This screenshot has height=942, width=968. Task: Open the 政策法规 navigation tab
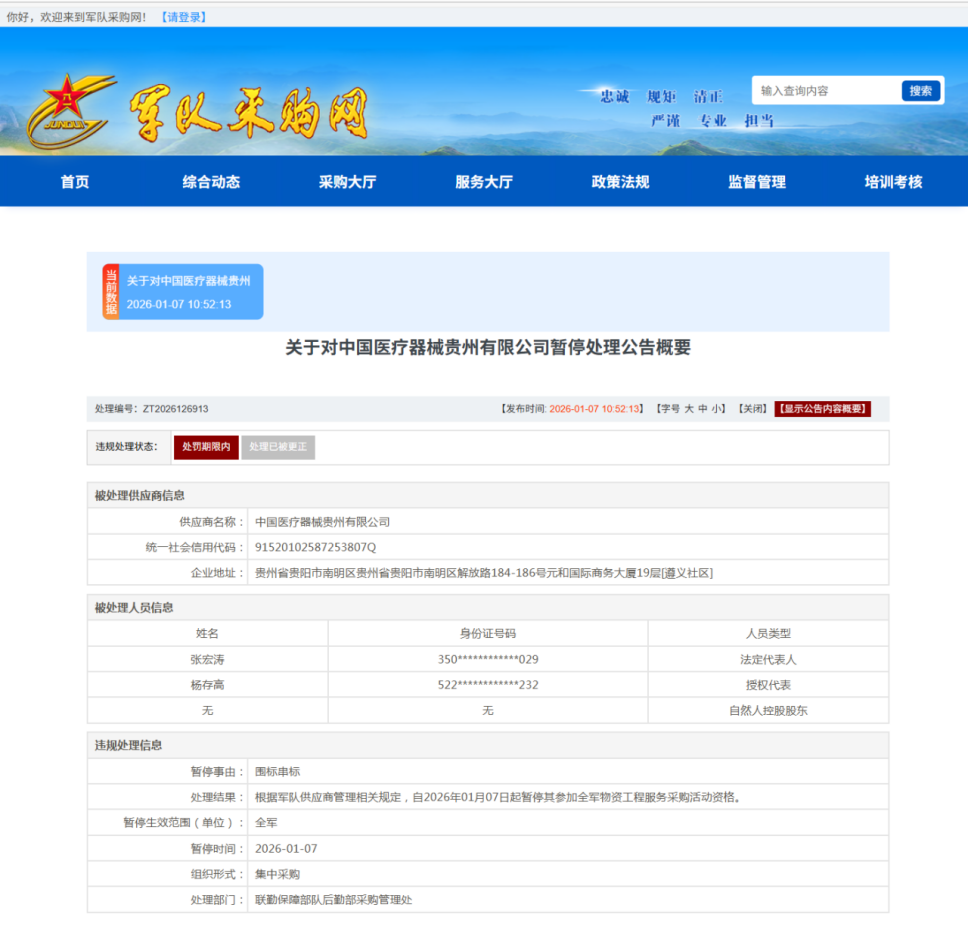click(x=620, y=181)
